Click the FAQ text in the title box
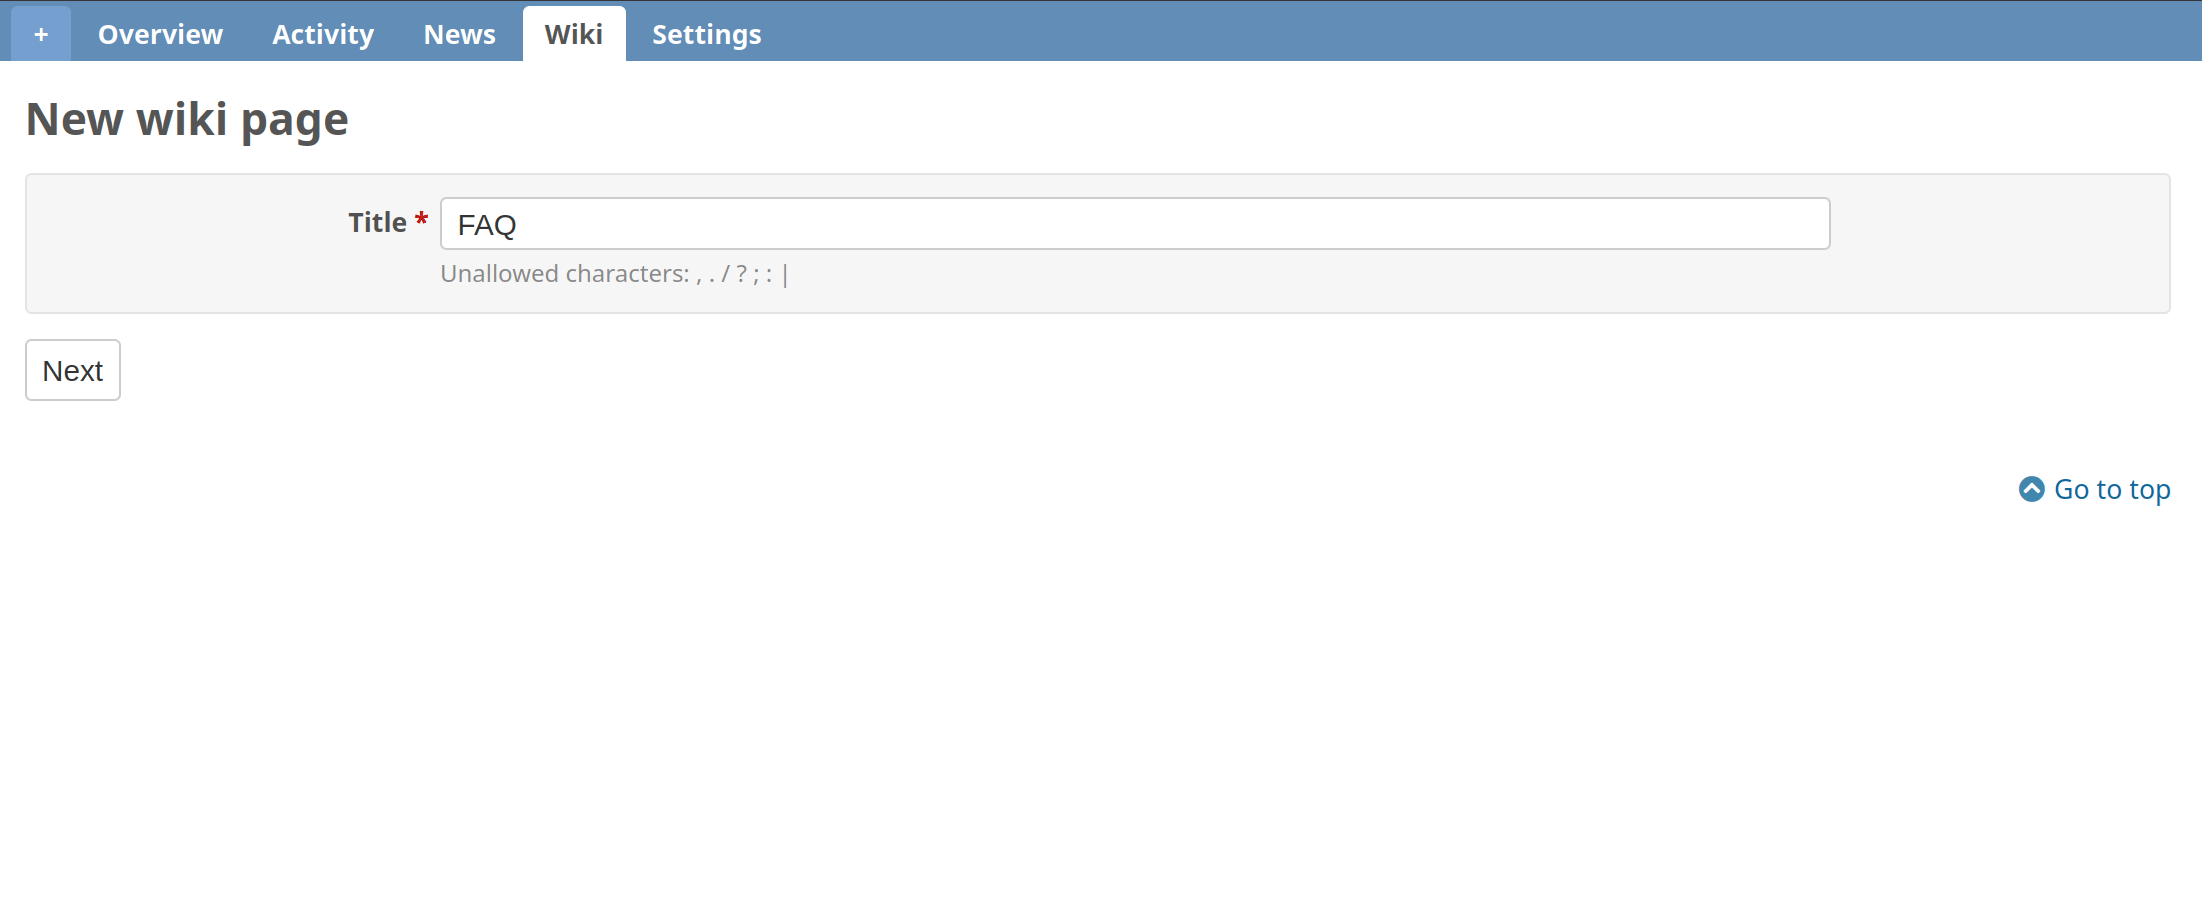The image size is (2202, 910). click(487, 225)
